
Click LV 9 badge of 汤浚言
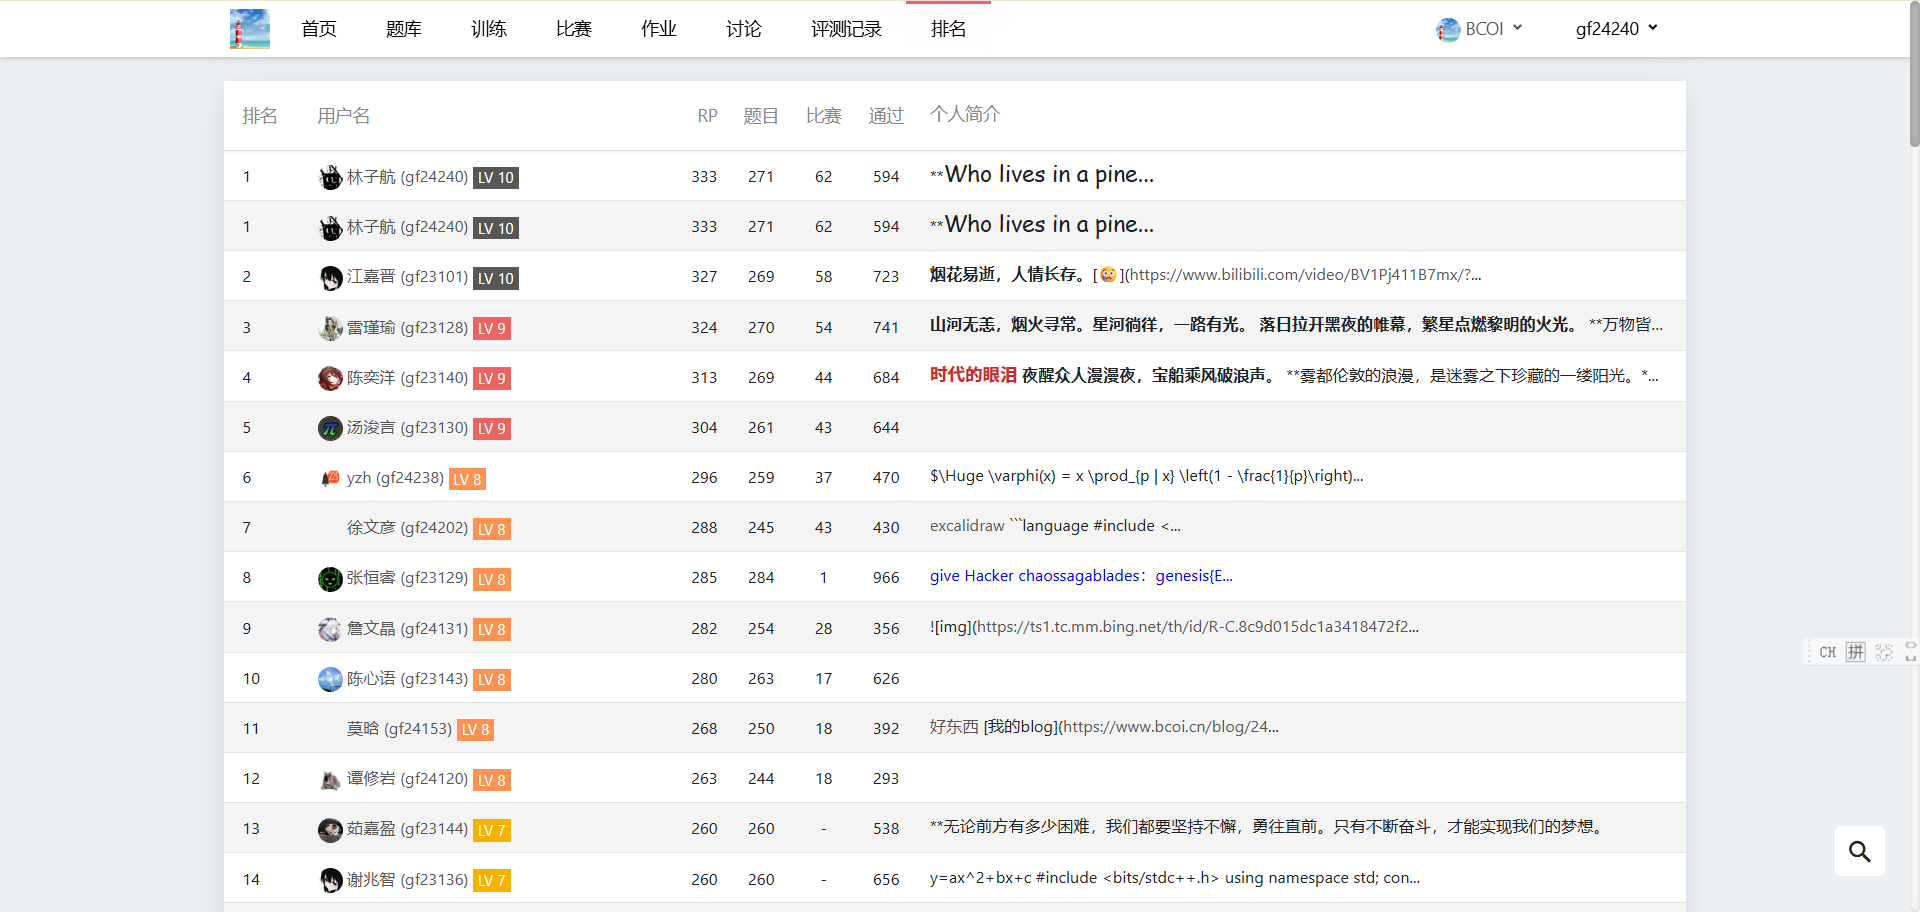click(492, 428)
